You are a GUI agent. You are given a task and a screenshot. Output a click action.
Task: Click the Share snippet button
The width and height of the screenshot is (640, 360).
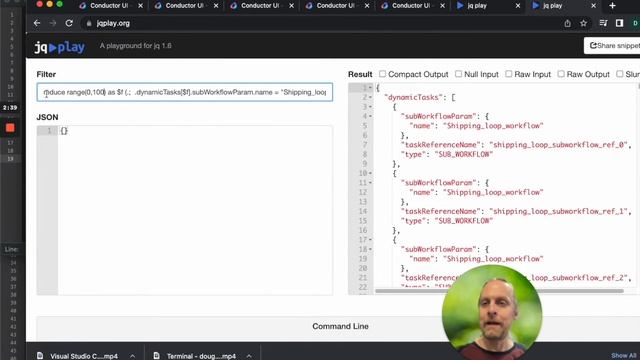[x=612, y=46]
